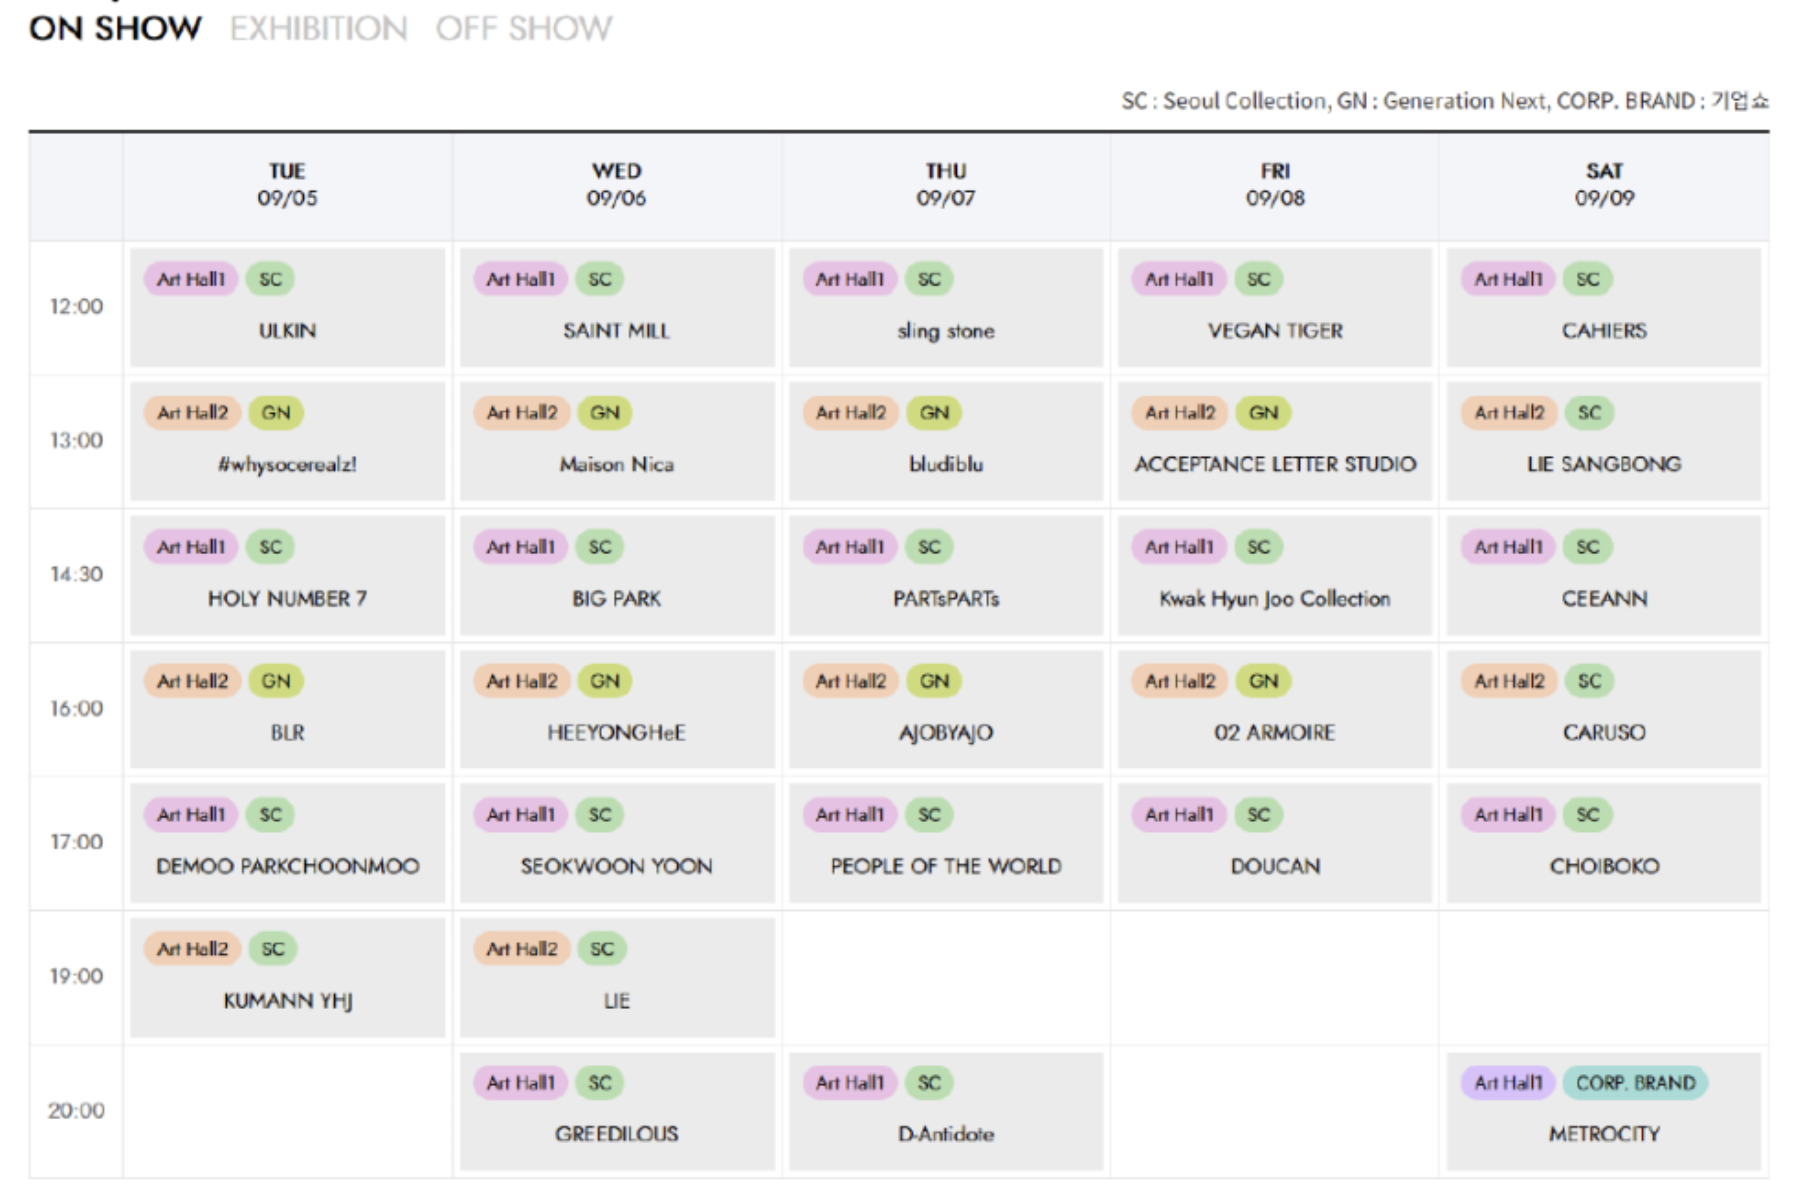Image resolution: width=1796 pixels, height=1188 pixels.
Task: Click Art Hall2 tag on LIE SANGBONG
Action: [1509, 413]
